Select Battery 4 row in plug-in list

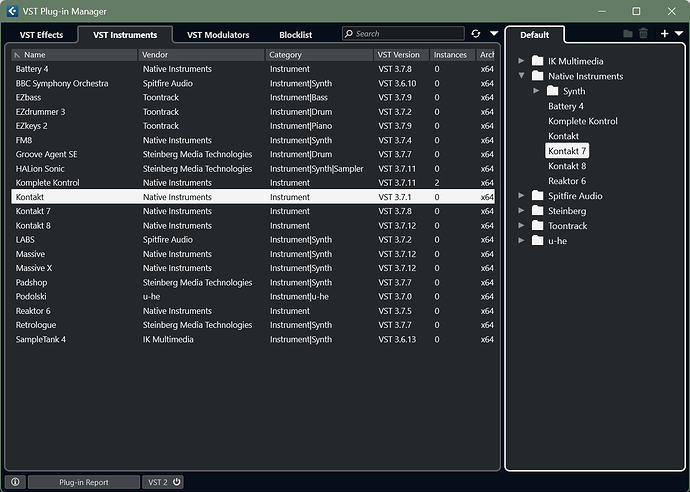point(253,69)
